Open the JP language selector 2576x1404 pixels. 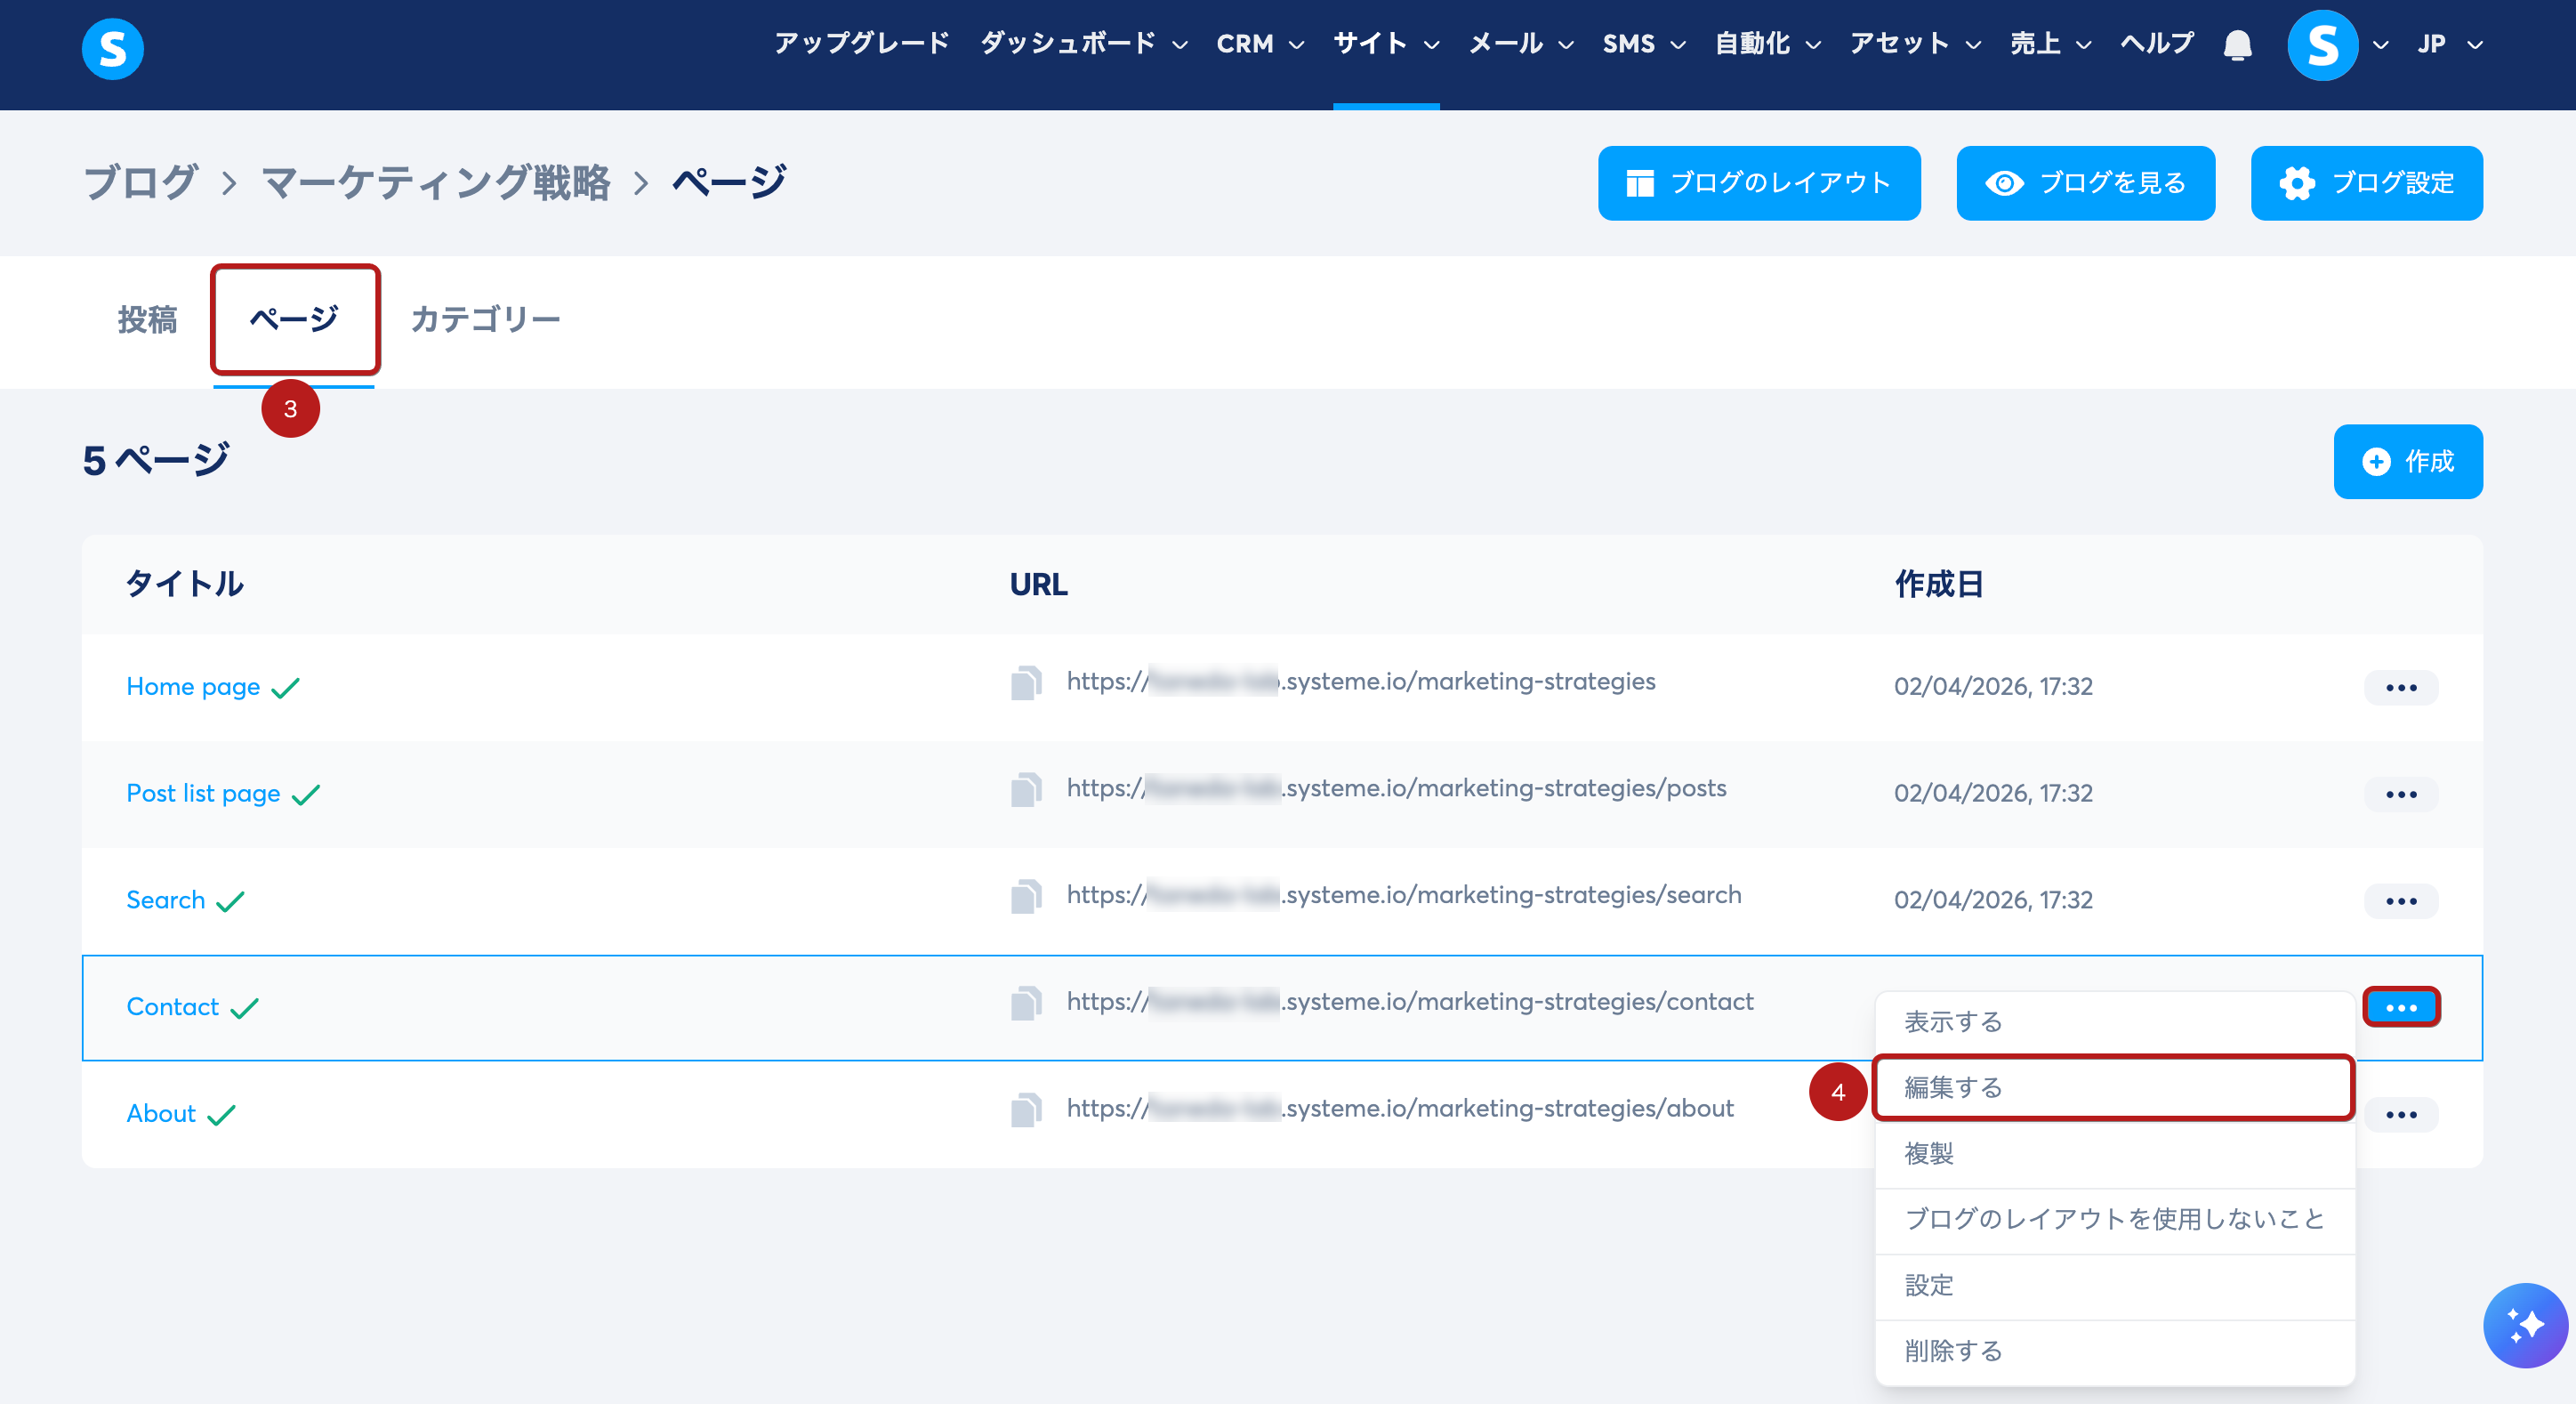pyautogui.click(x=2448, y=44)
